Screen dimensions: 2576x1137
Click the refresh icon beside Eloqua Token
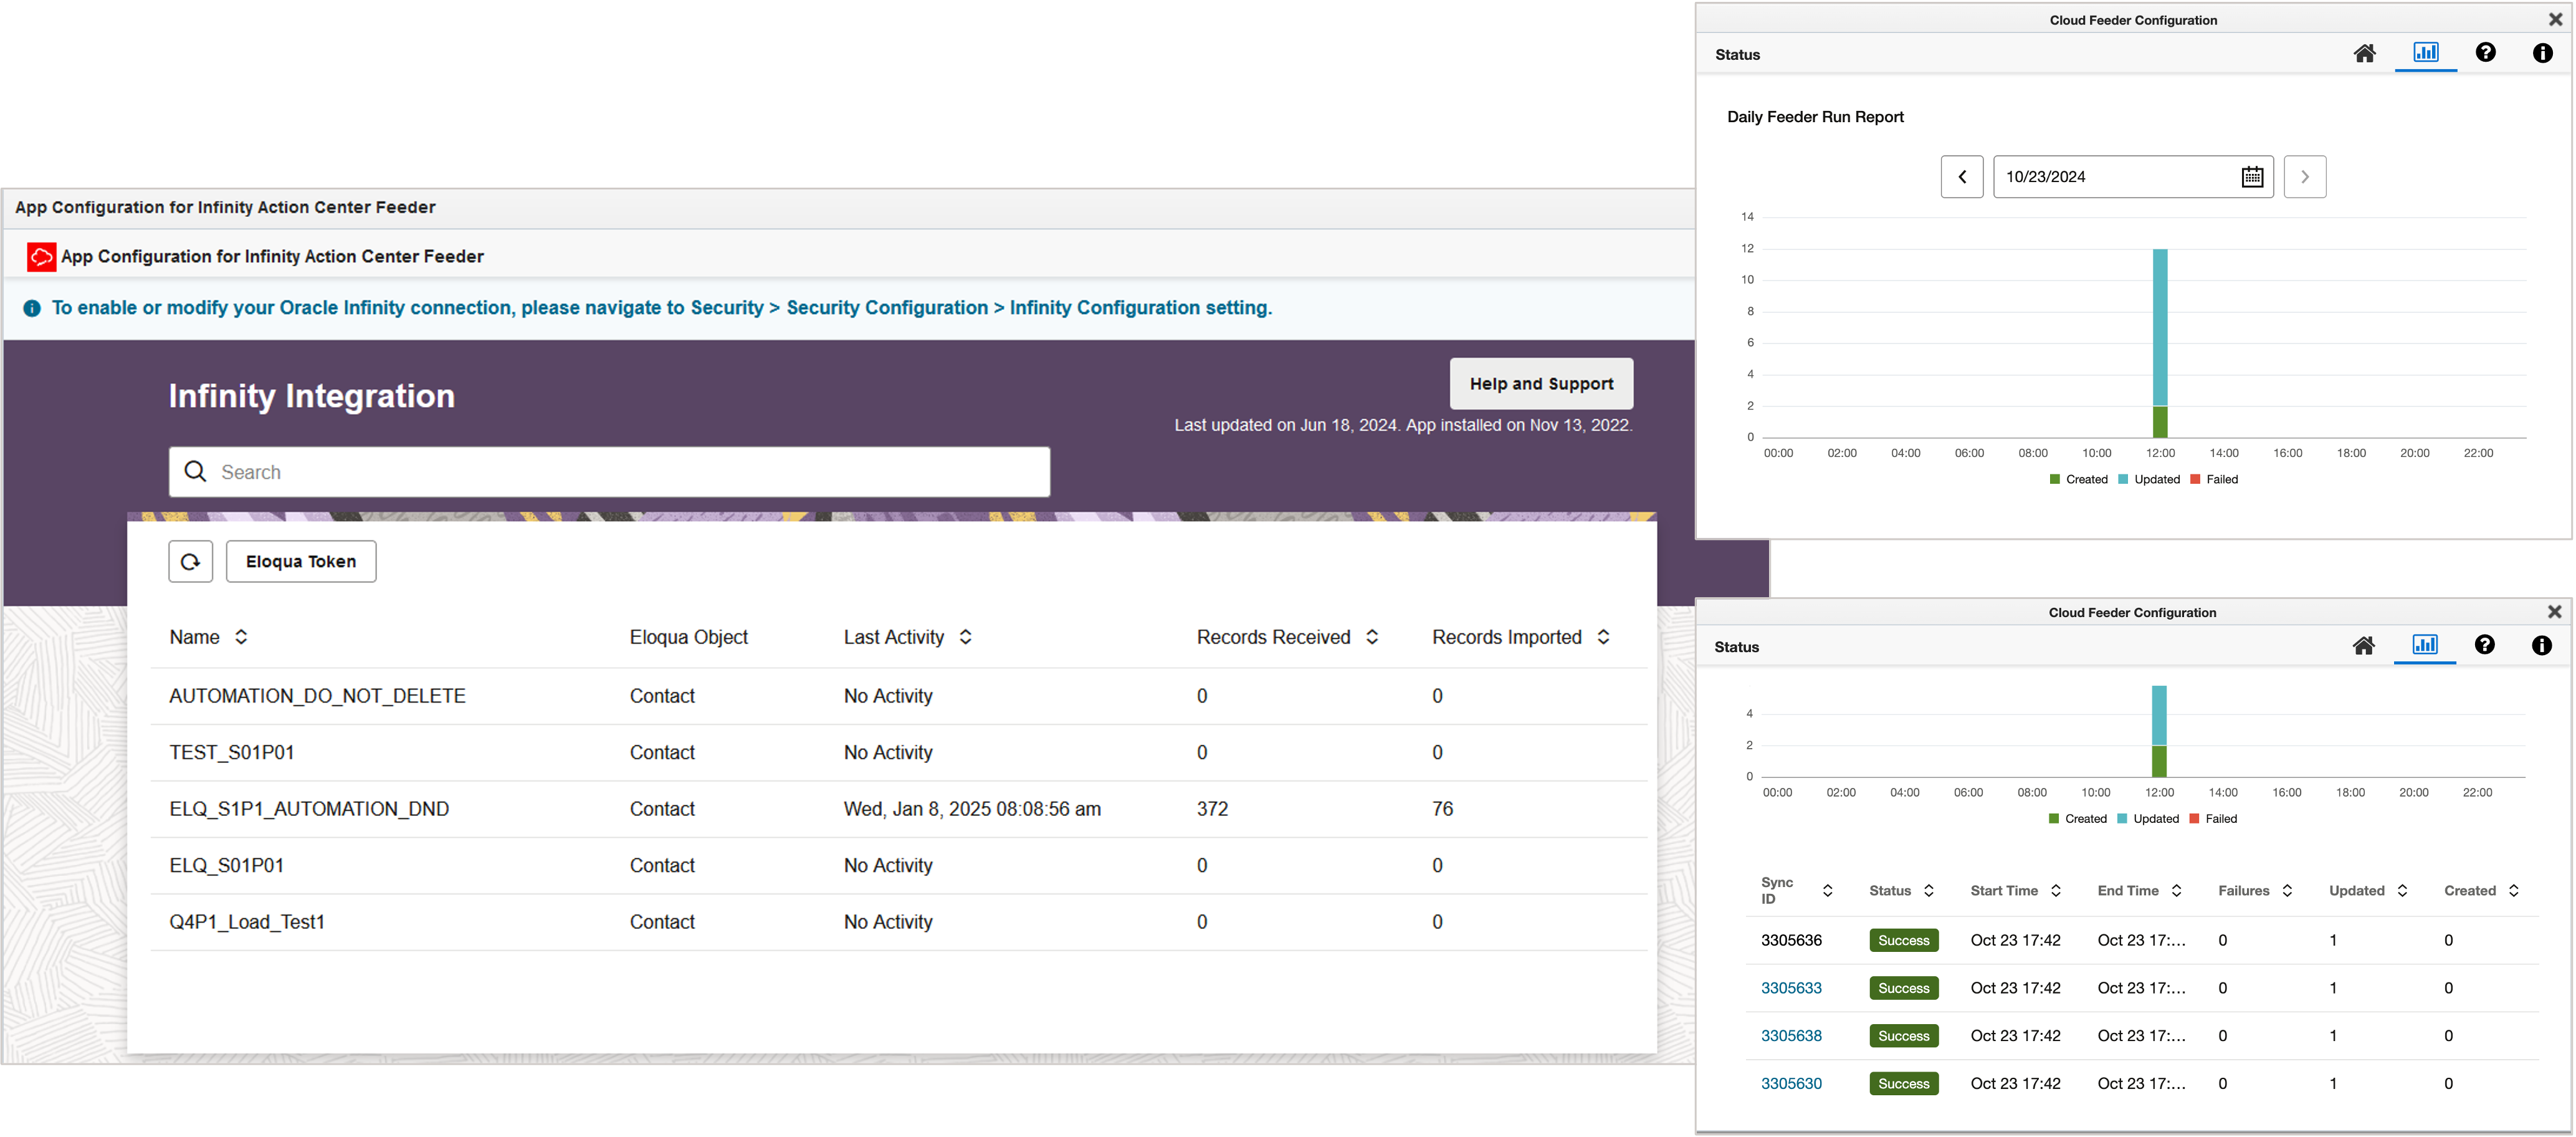(190, 562)
